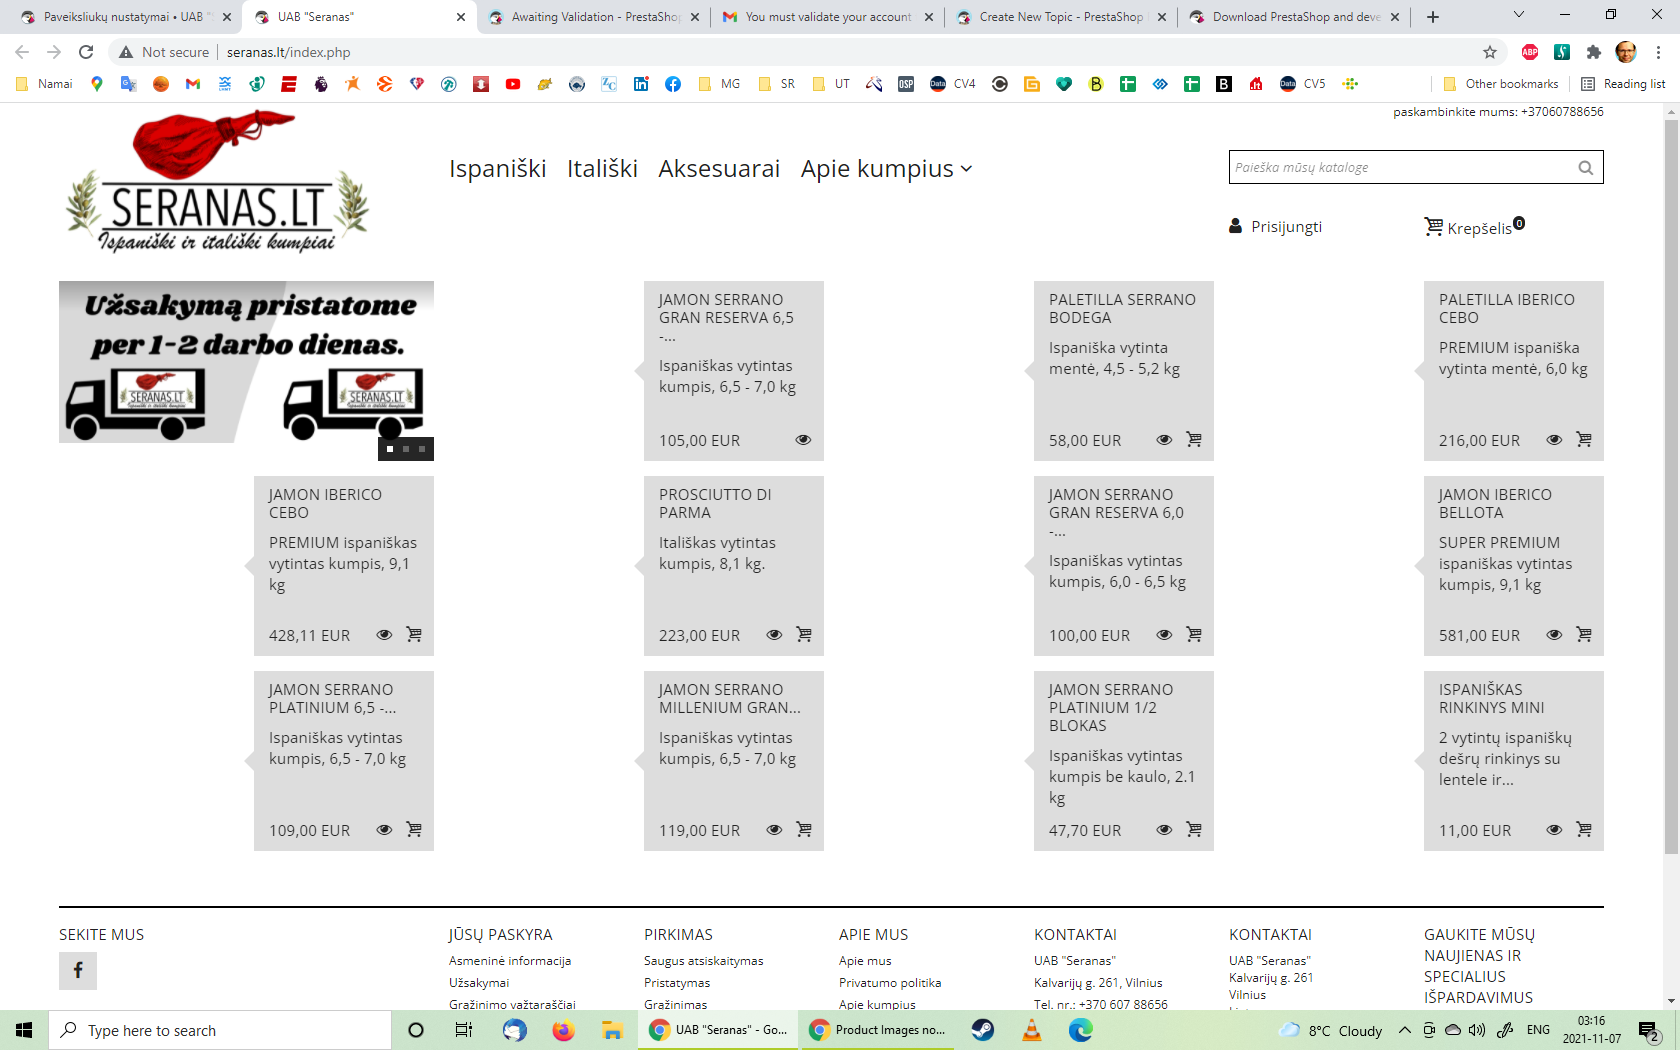The height and width of the screenshot is (1050, 1680).
Task: Open File Explorer from the taskbar
Action: [x=612, y=1030]
